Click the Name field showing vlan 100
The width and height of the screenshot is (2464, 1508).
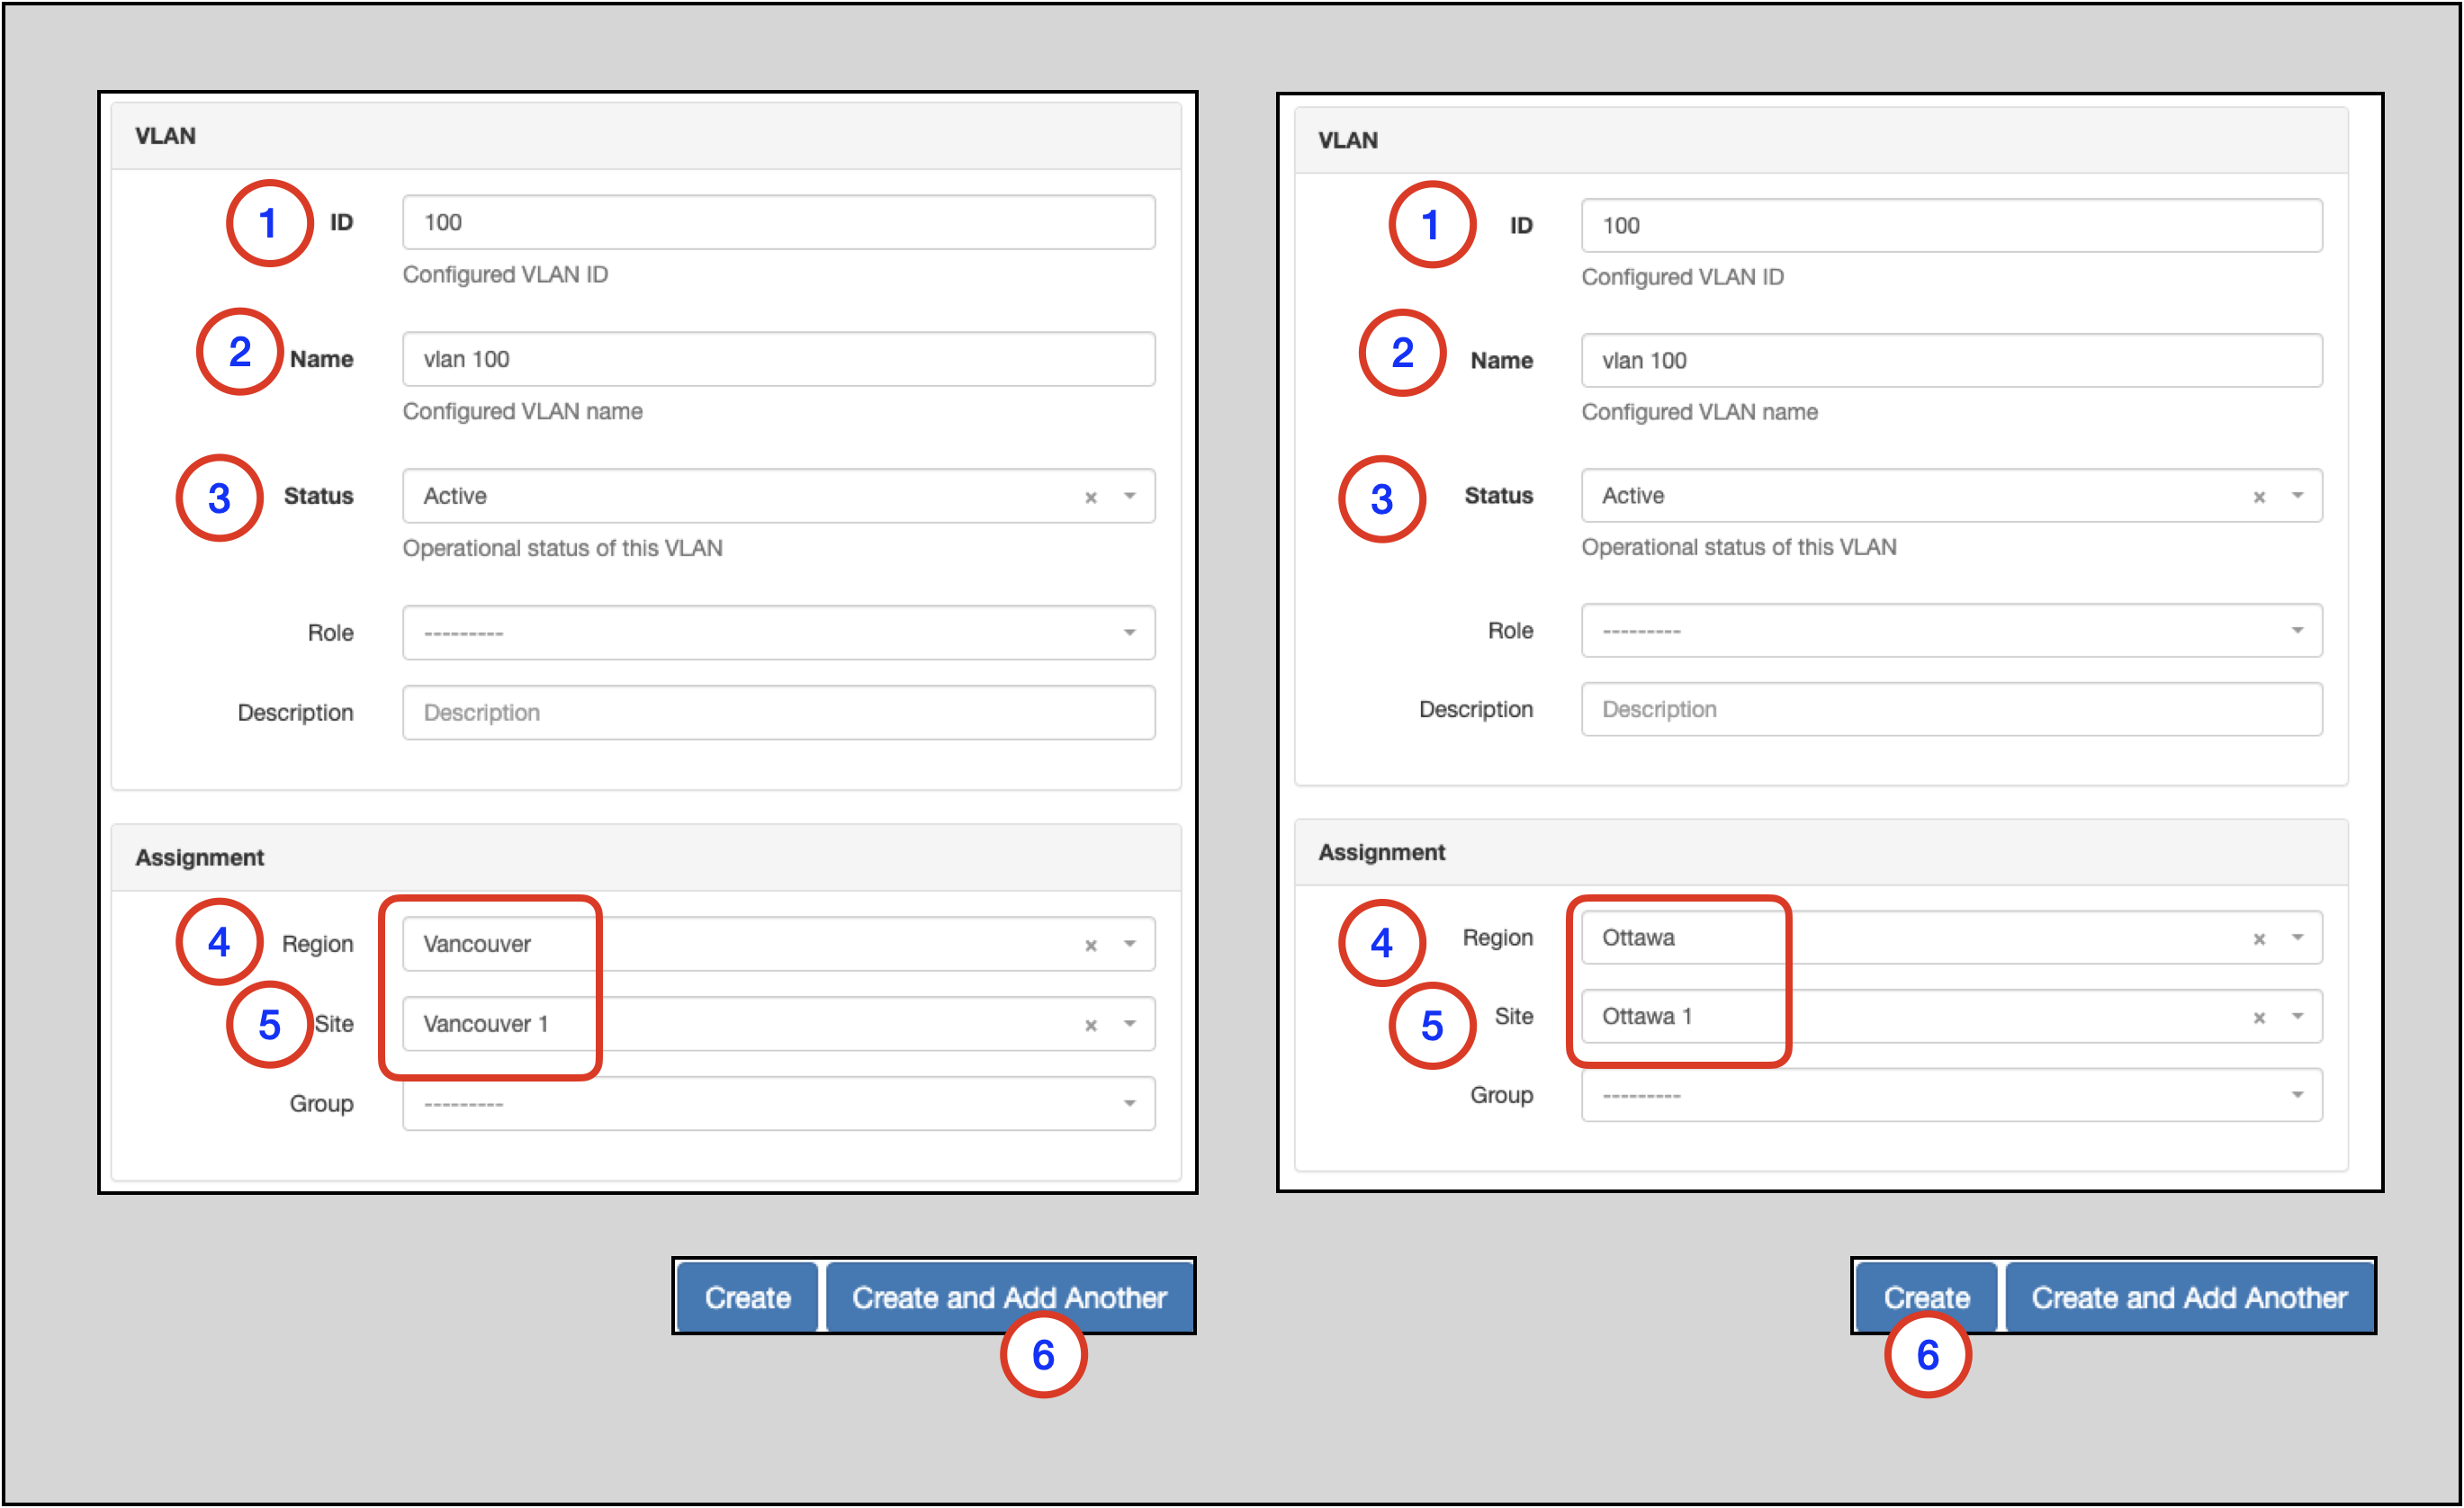pyautogui.click(x=779, y=359)
